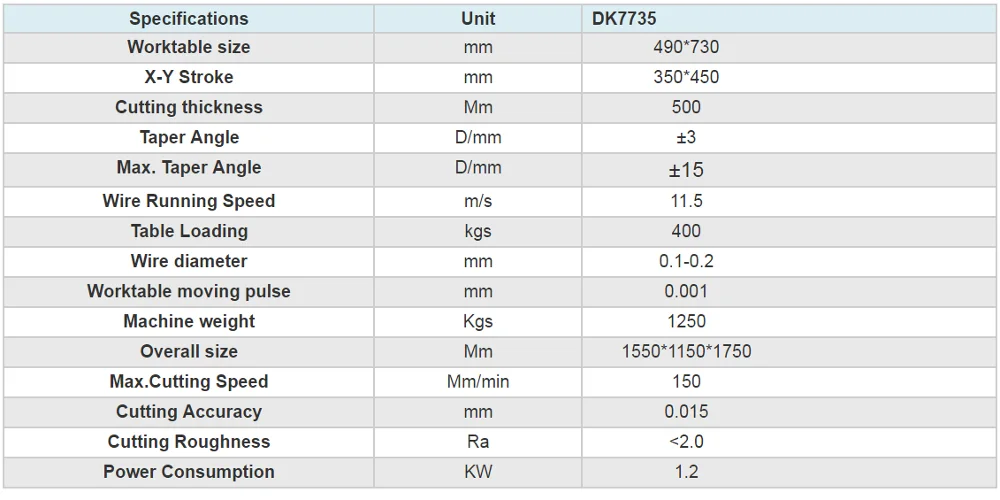This screenshot has height=500, width=1000.
Task: Click the Specifications column header
Action: pos(189,18)
